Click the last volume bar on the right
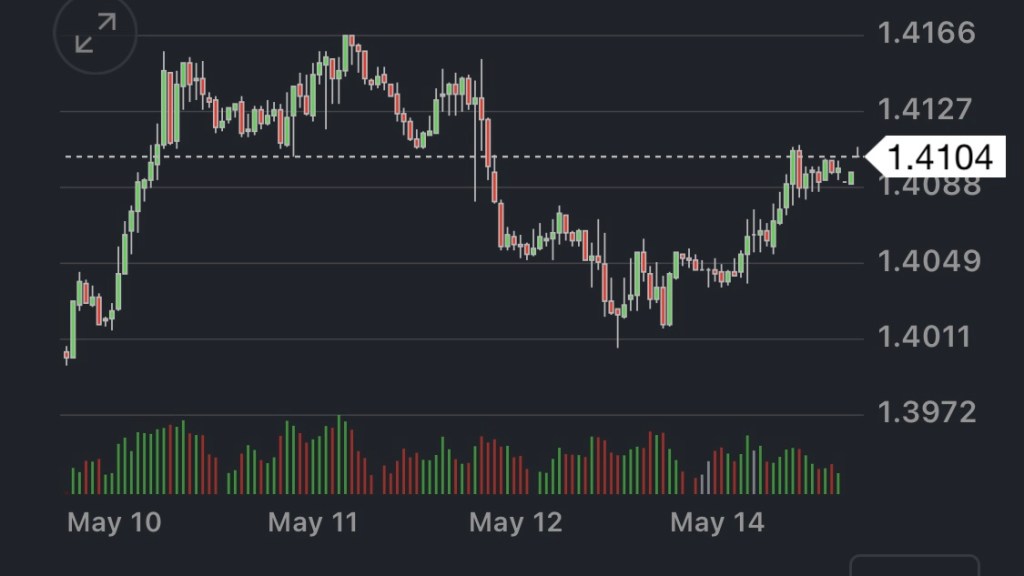Screen dimensions: 1024x576 [838, 482]
